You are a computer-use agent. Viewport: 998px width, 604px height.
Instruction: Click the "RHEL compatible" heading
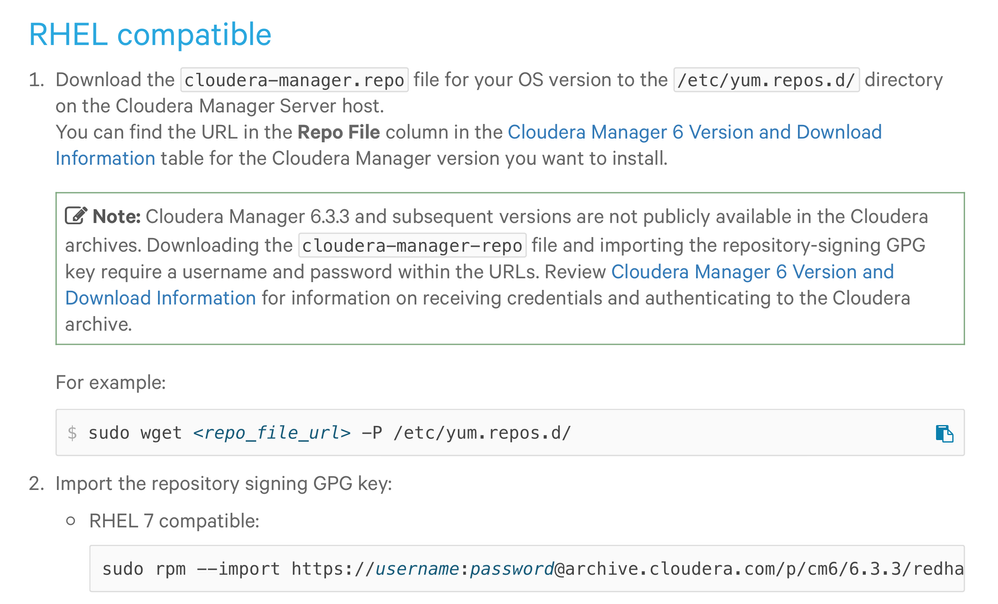[x=150, y=34]
